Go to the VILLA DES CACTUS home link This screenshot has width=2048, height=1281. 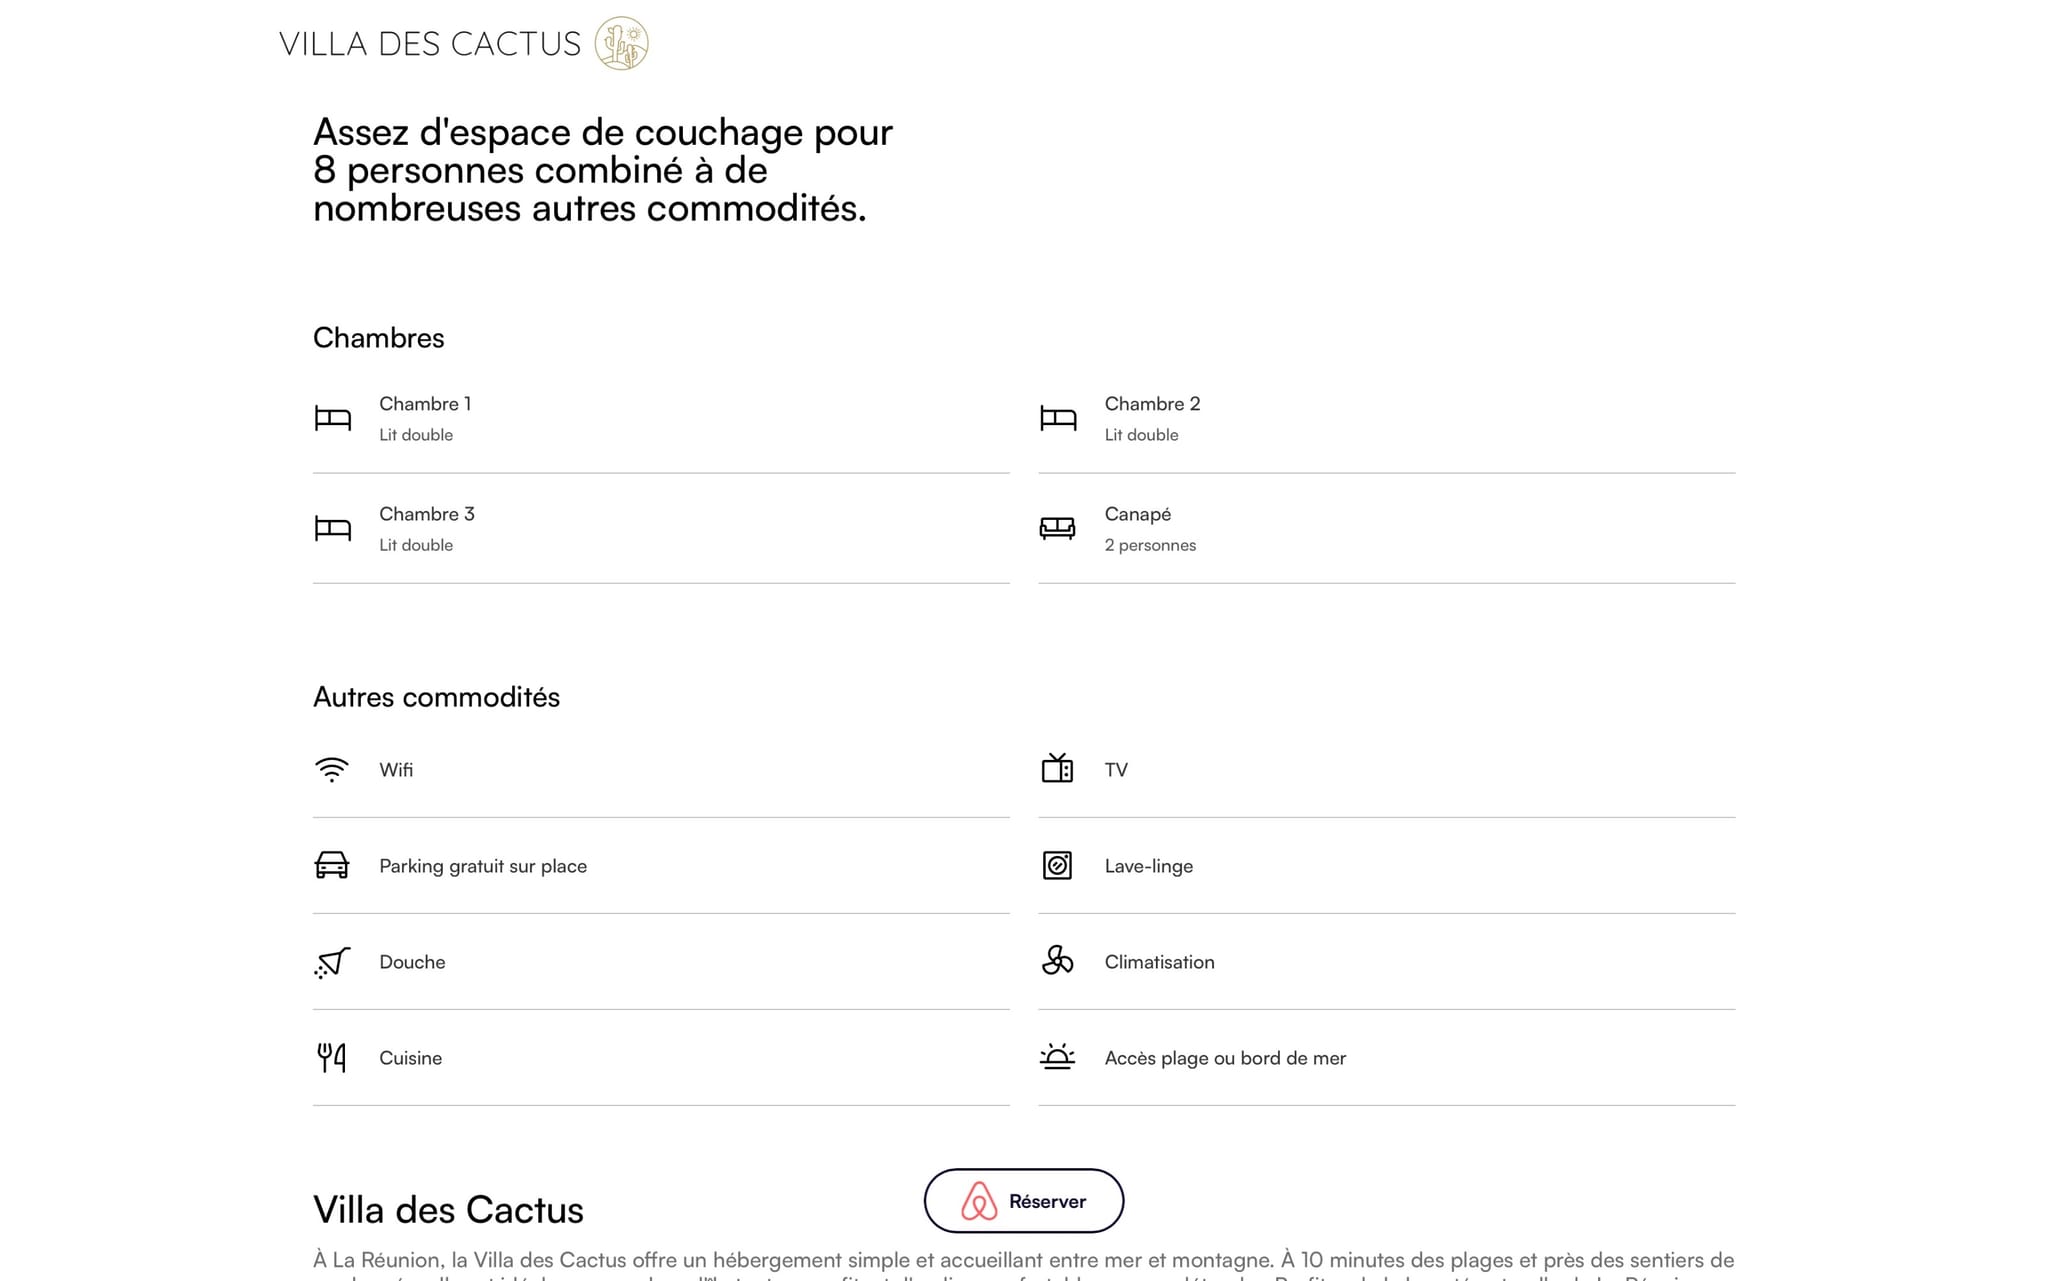coord(463,43)
